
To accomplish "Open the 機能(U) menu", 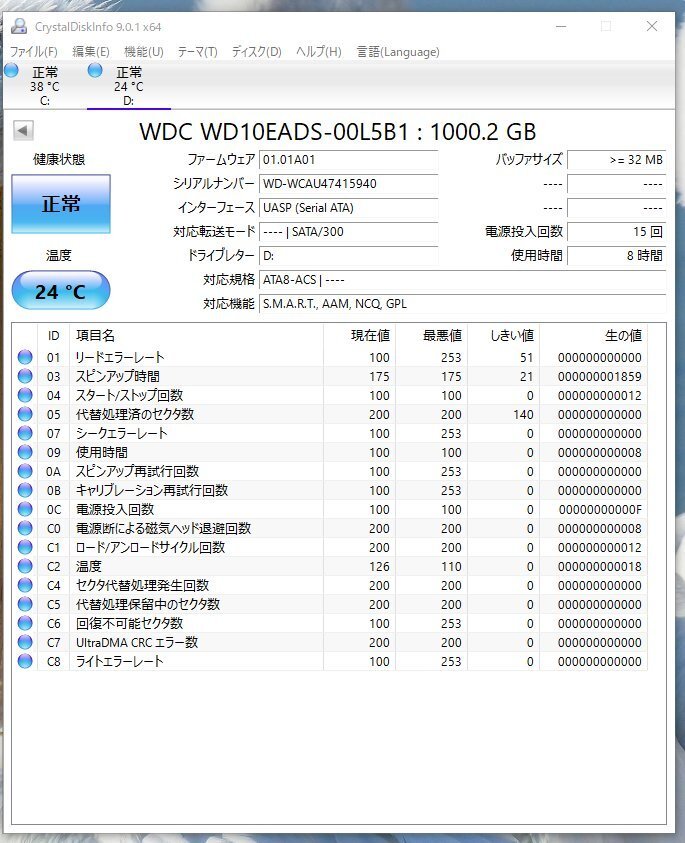I will pyautogui.click(x=144, y=52).
